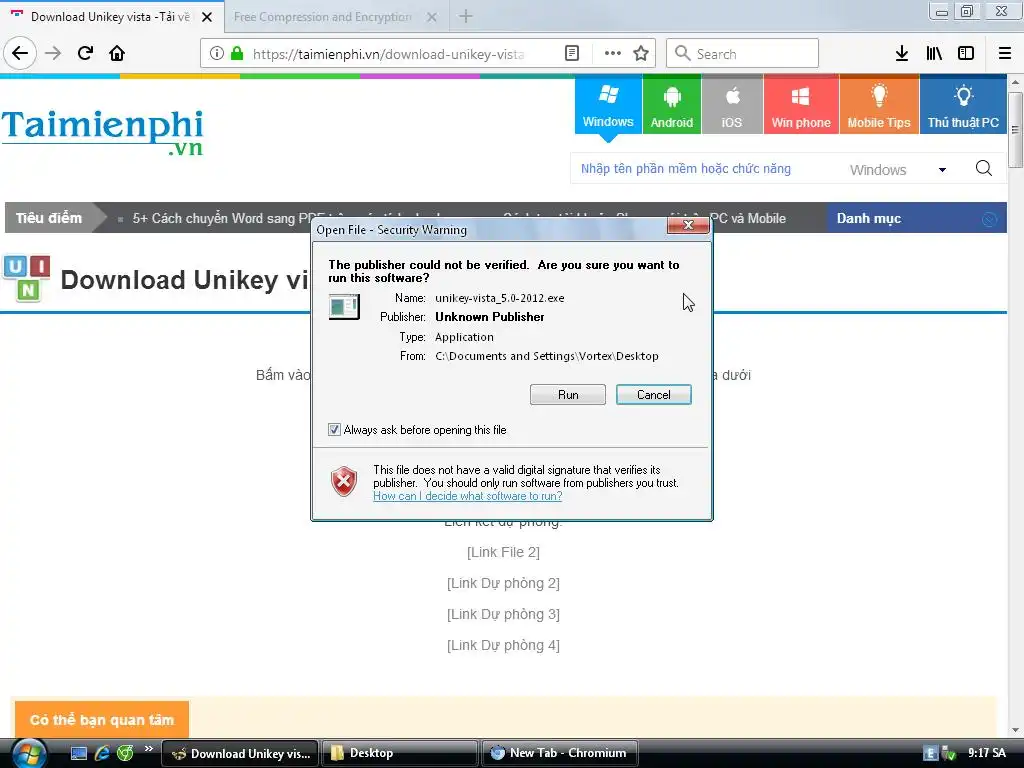1024x768 pixels.
Task: Reload the page with the refresh icon
Action: coord(85,54)
